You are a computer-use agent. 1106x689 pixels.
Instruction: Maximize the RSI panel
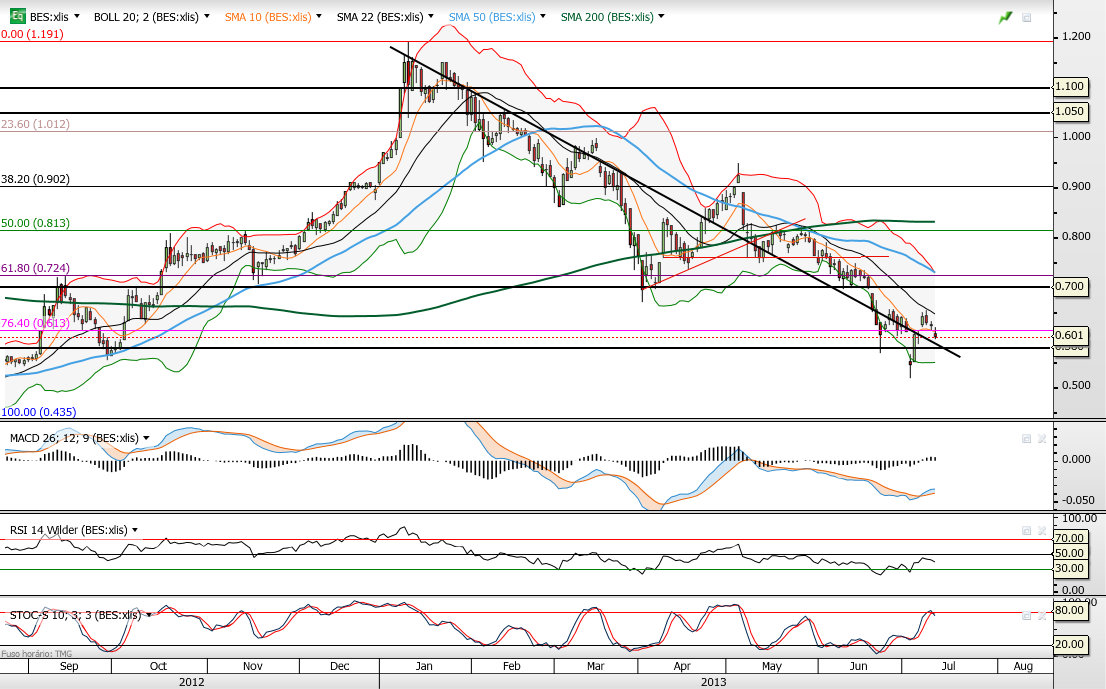click(1027, 530)
